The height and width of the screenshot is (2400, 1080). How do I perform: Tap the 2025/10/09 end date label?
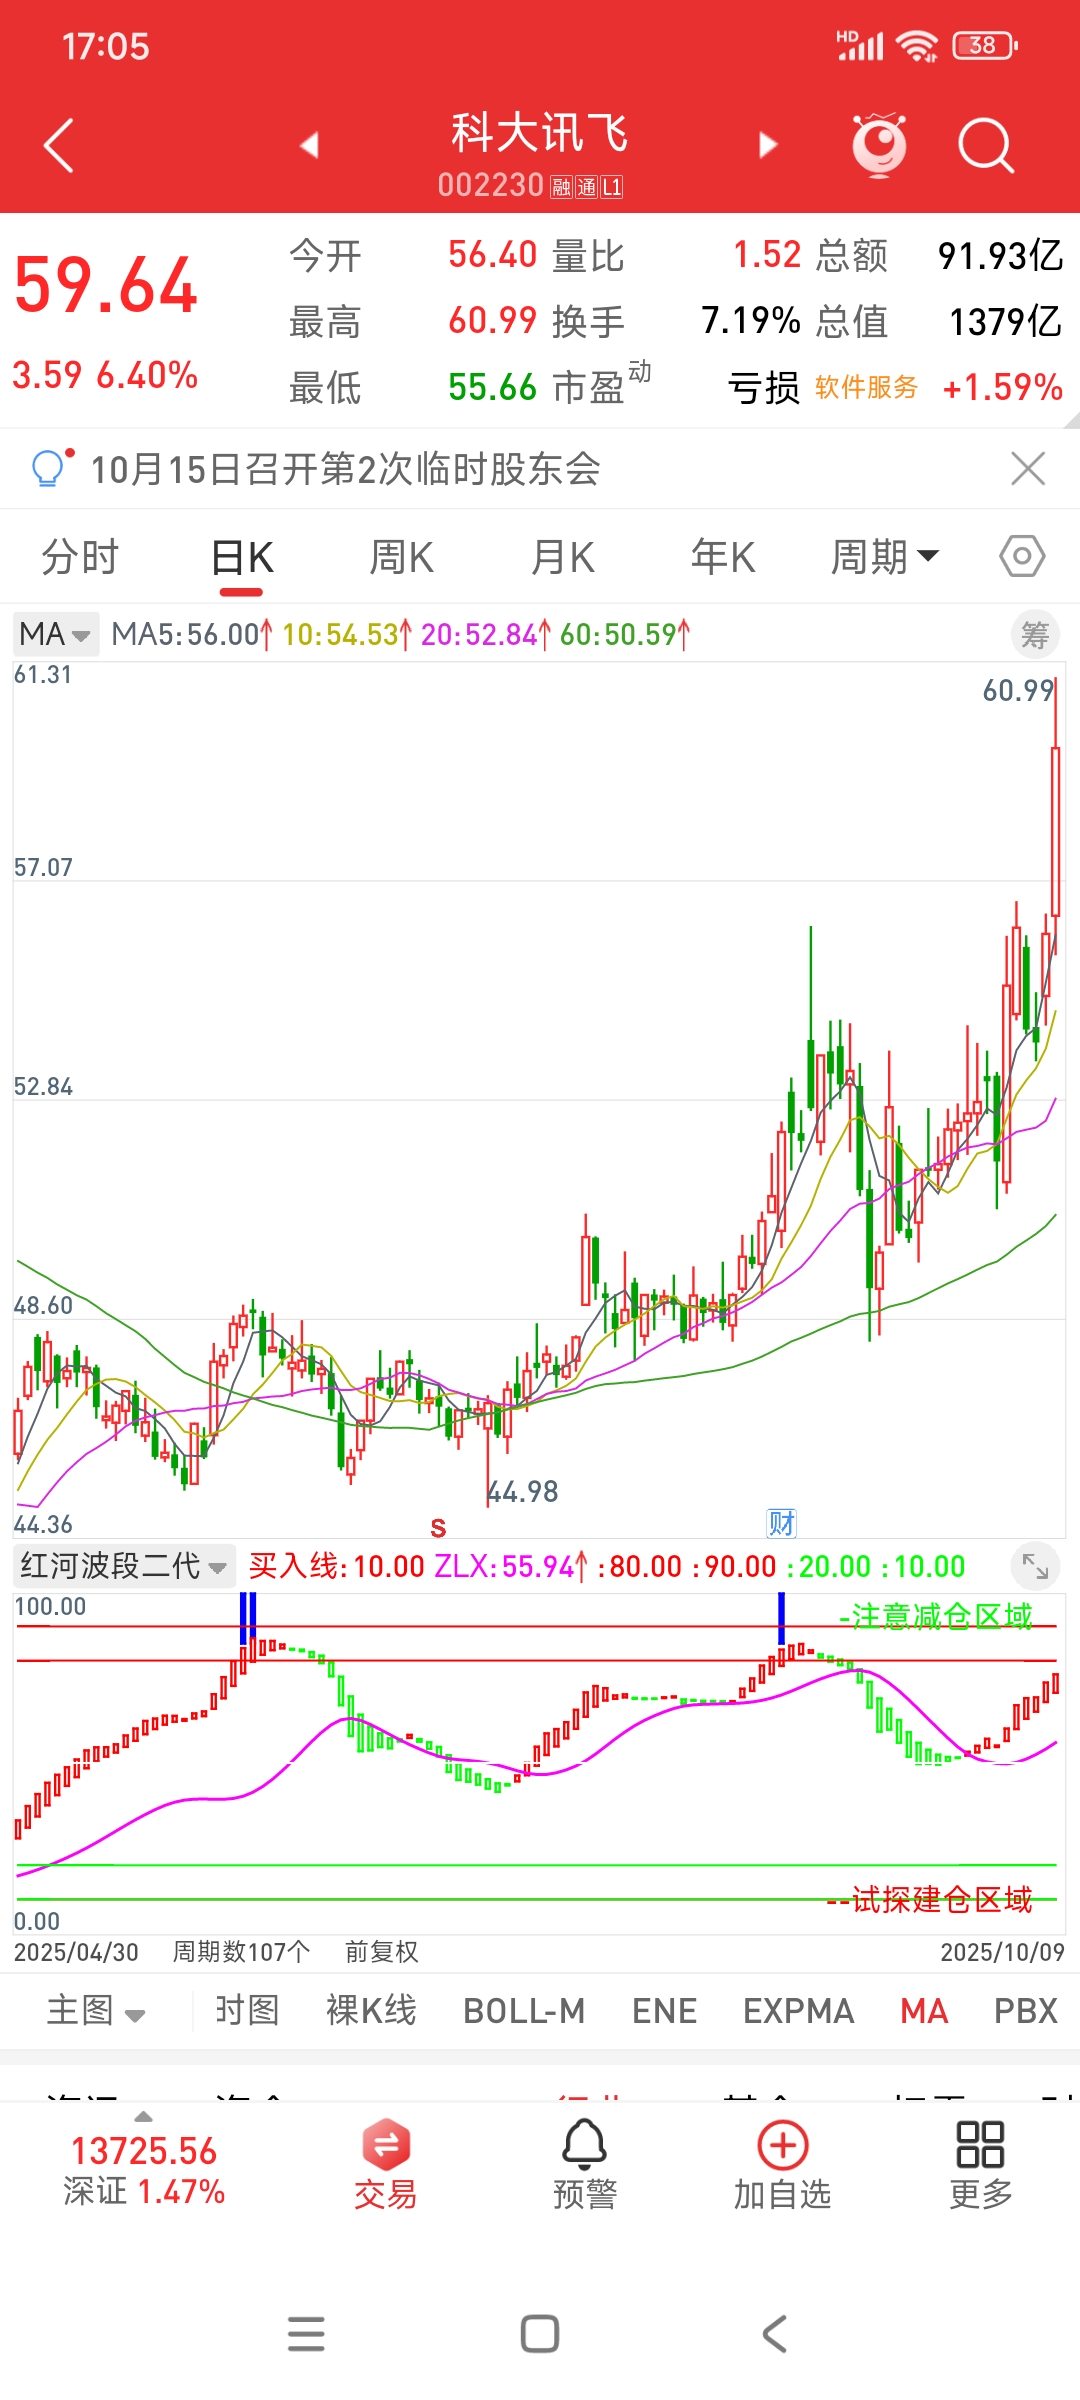coord(1002,1952)
